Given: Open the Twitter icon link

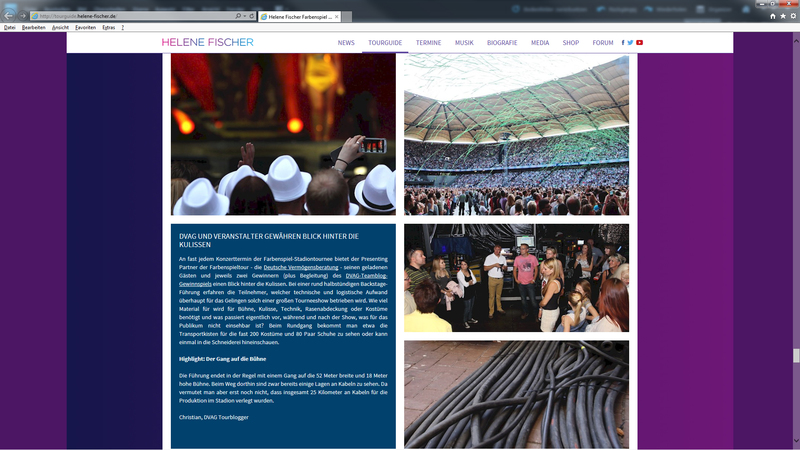Looking at the screenshot, I should point(630,43).
